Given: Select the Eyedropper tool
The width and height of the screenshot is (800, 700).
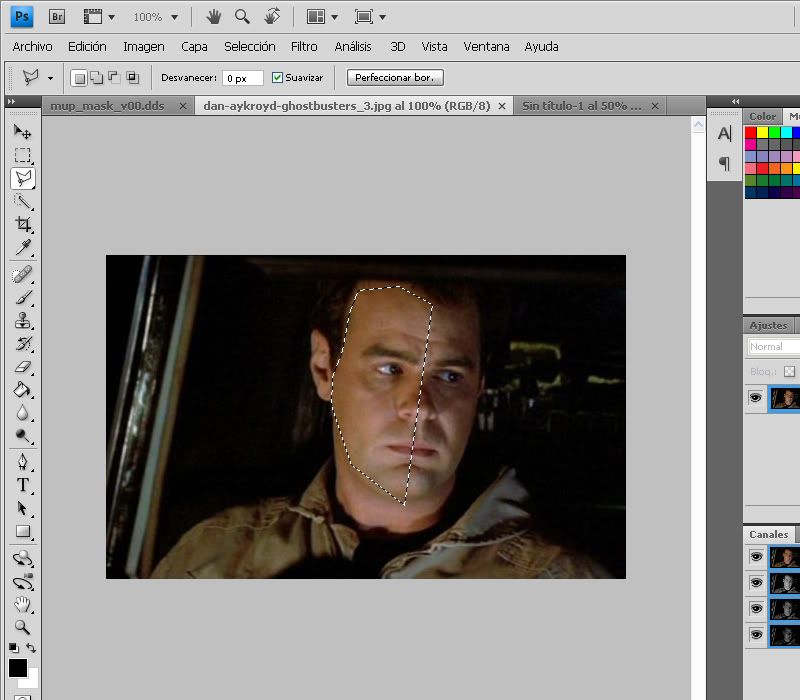Looking at the screenshot, I should point(22,247).
